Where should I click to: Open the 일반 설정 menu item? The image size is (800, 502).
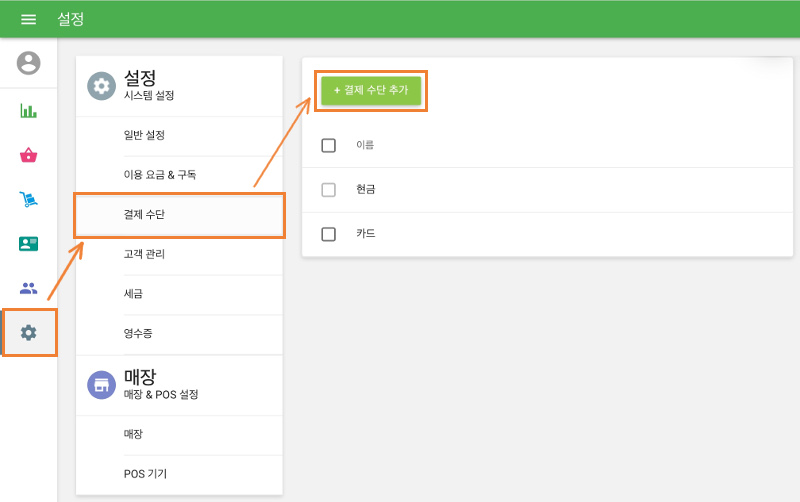[144, 135]
